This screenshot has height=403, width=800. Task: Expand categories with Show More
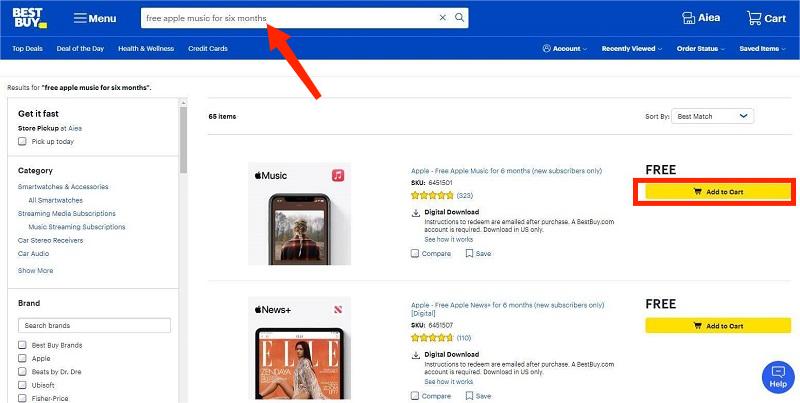pyautogui.click(x=35, y=270)
